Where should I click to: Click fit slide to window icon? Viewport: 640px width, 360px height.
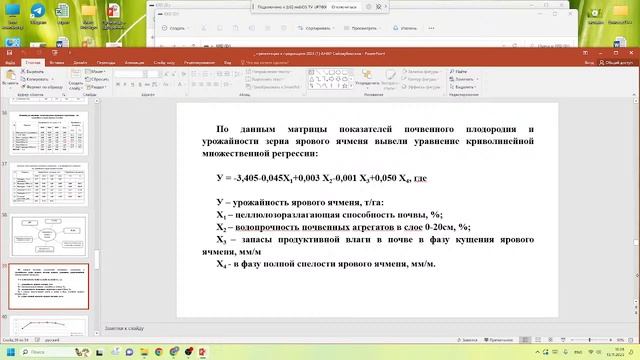click(631, 340)
